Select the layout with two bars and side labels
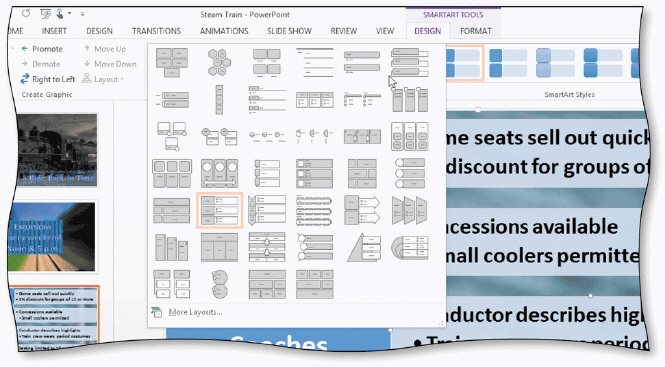Image resolution: width=665 pixels, height=367 pixels. pyautogui.click(x=172, y=100)
